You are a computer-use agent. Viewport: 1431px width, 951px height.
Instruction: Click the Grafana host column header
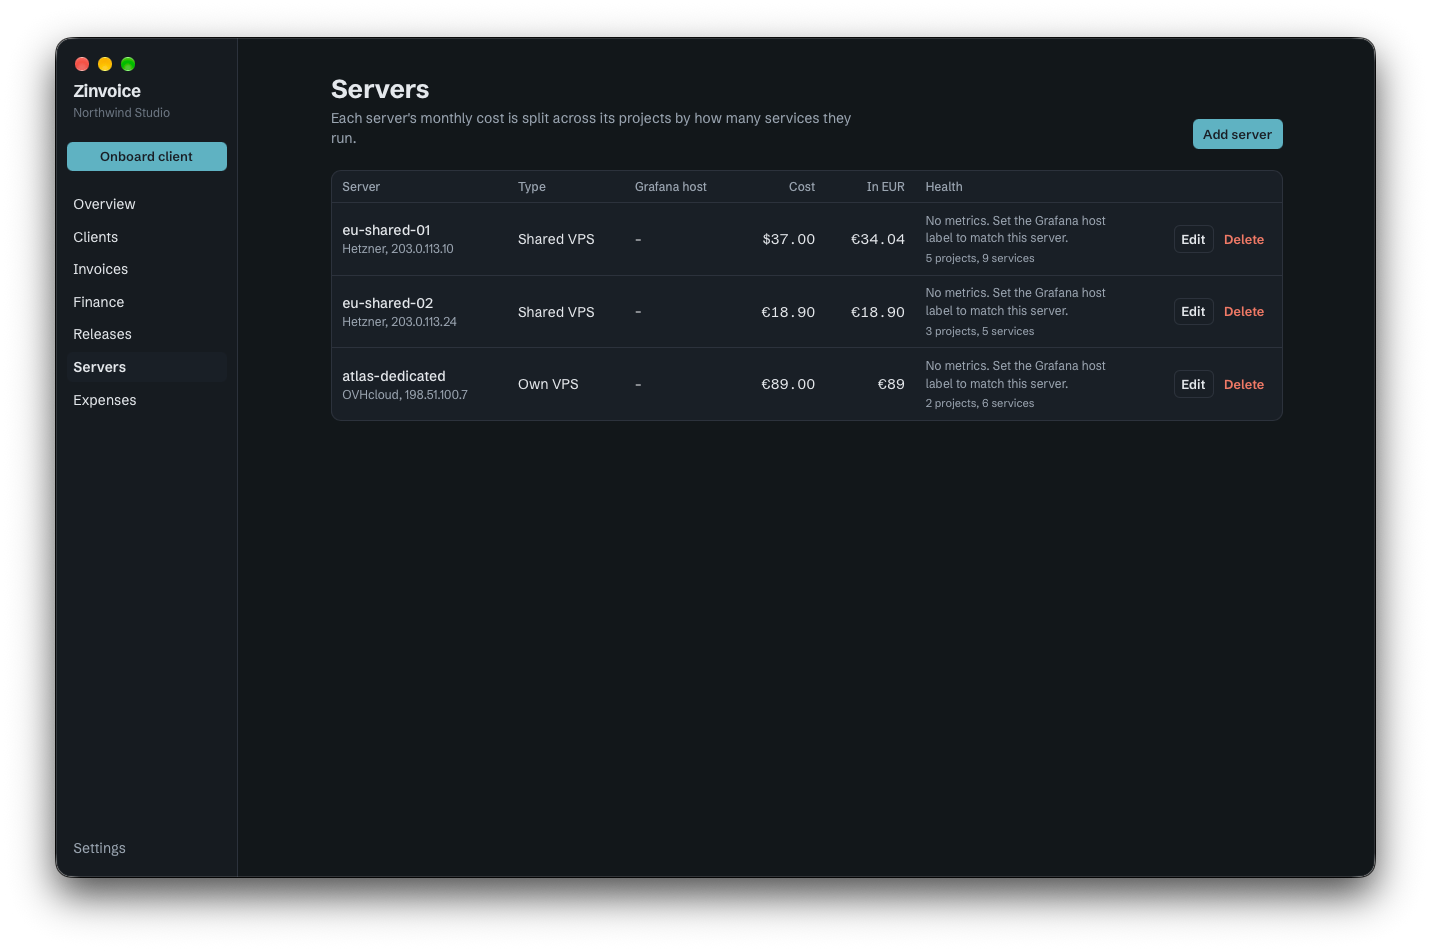[x=671, y=187]
